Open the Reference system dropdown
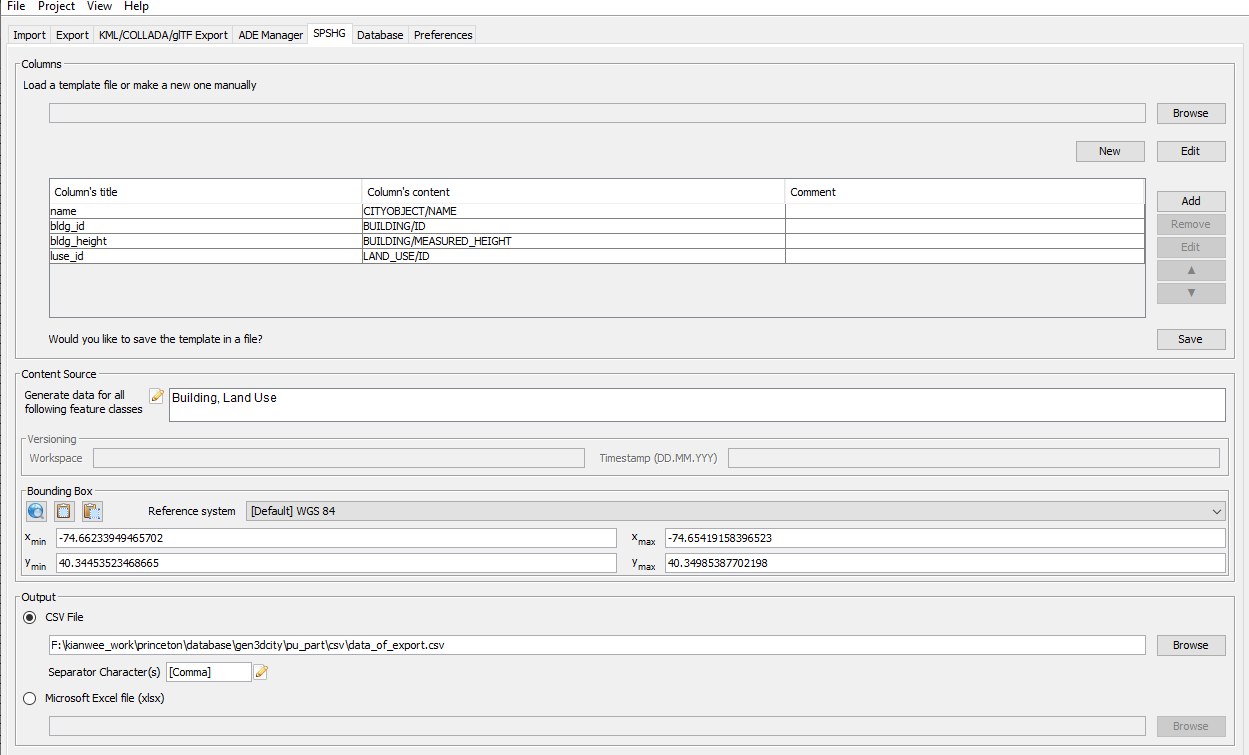1249x755 pixels. click(736, 511)
